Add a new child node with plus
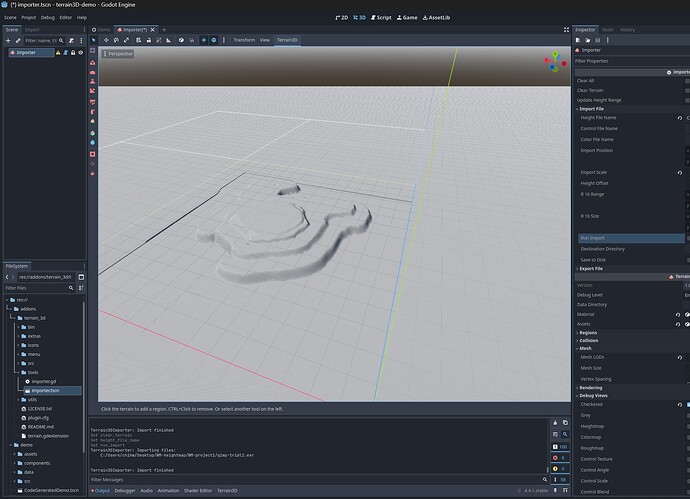The width and height of the screenshot is (690, 499). 8,40
